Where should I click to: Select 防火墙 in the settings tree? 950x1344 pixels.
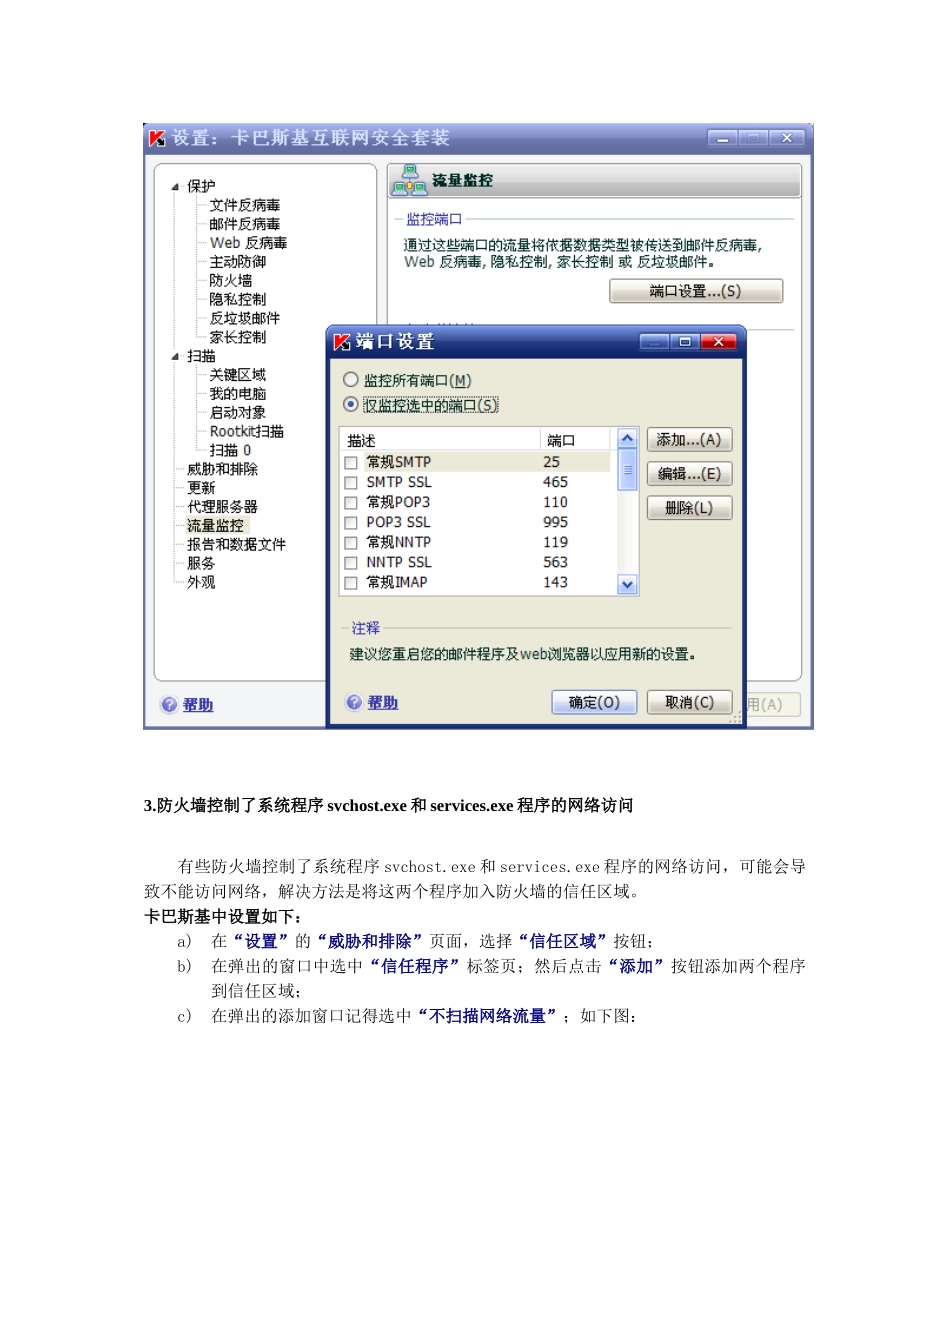coord(231,281)
